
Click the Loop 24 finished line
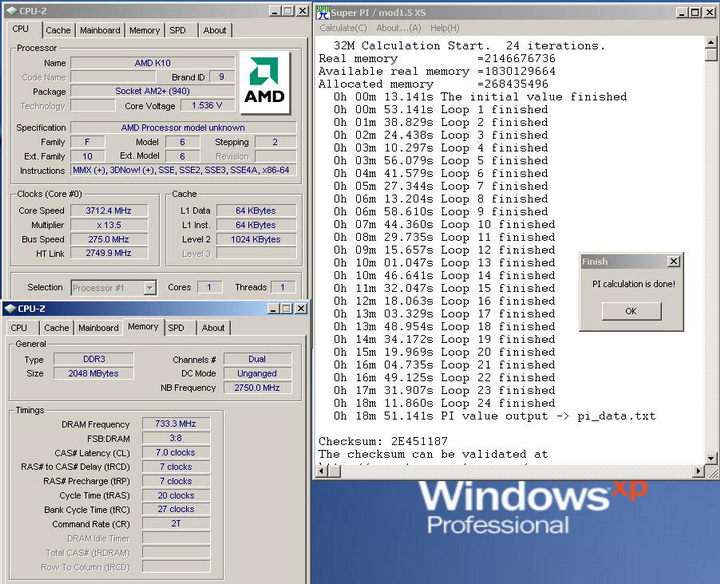pos(444,403)
